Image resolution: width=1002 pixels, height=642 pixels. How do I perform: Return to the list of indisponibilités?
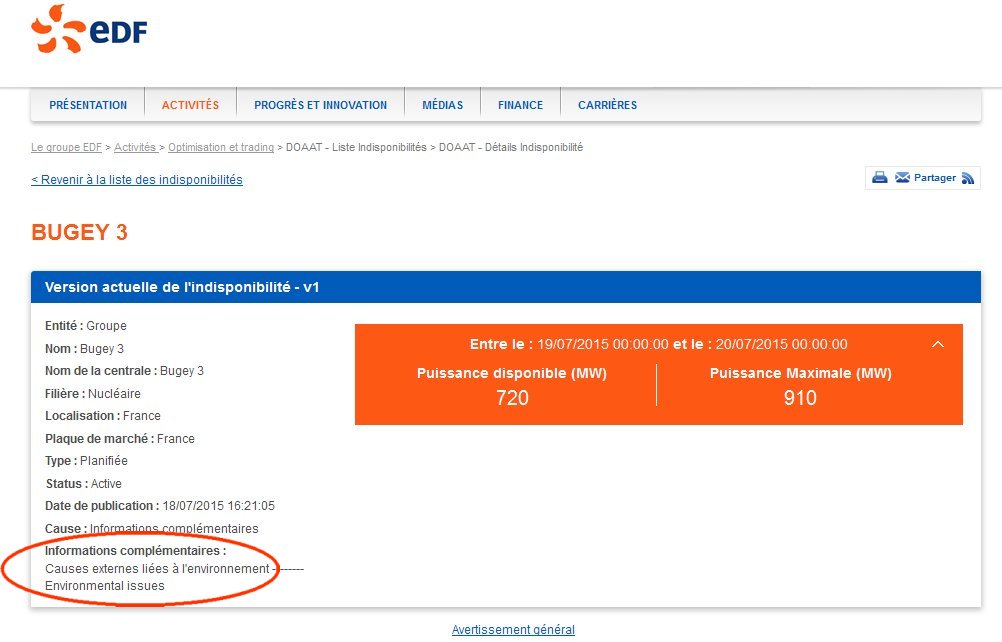pos(137,180)
